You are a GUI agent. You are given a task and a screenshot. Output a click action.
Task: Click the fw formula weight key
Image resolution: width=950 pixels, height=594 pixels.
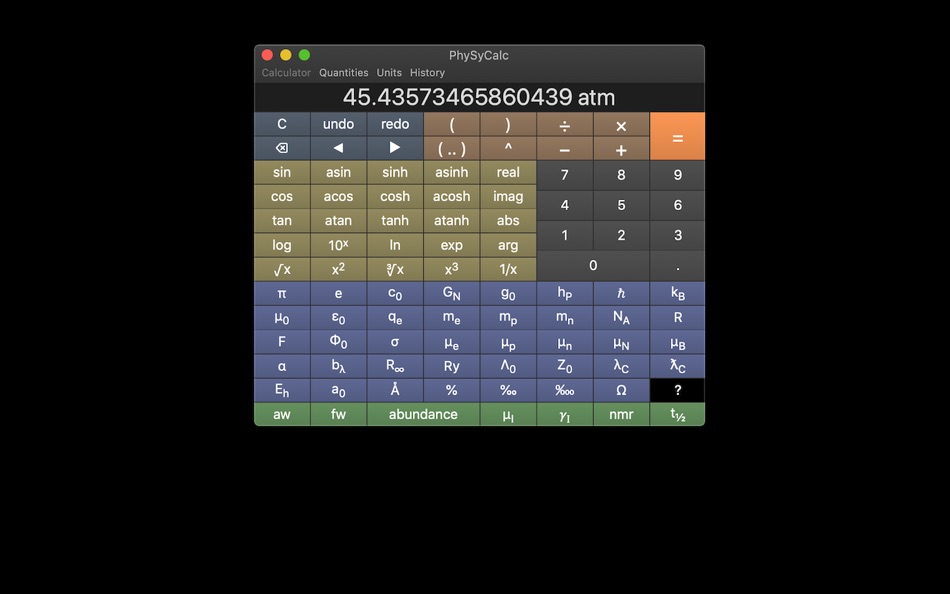338,415
